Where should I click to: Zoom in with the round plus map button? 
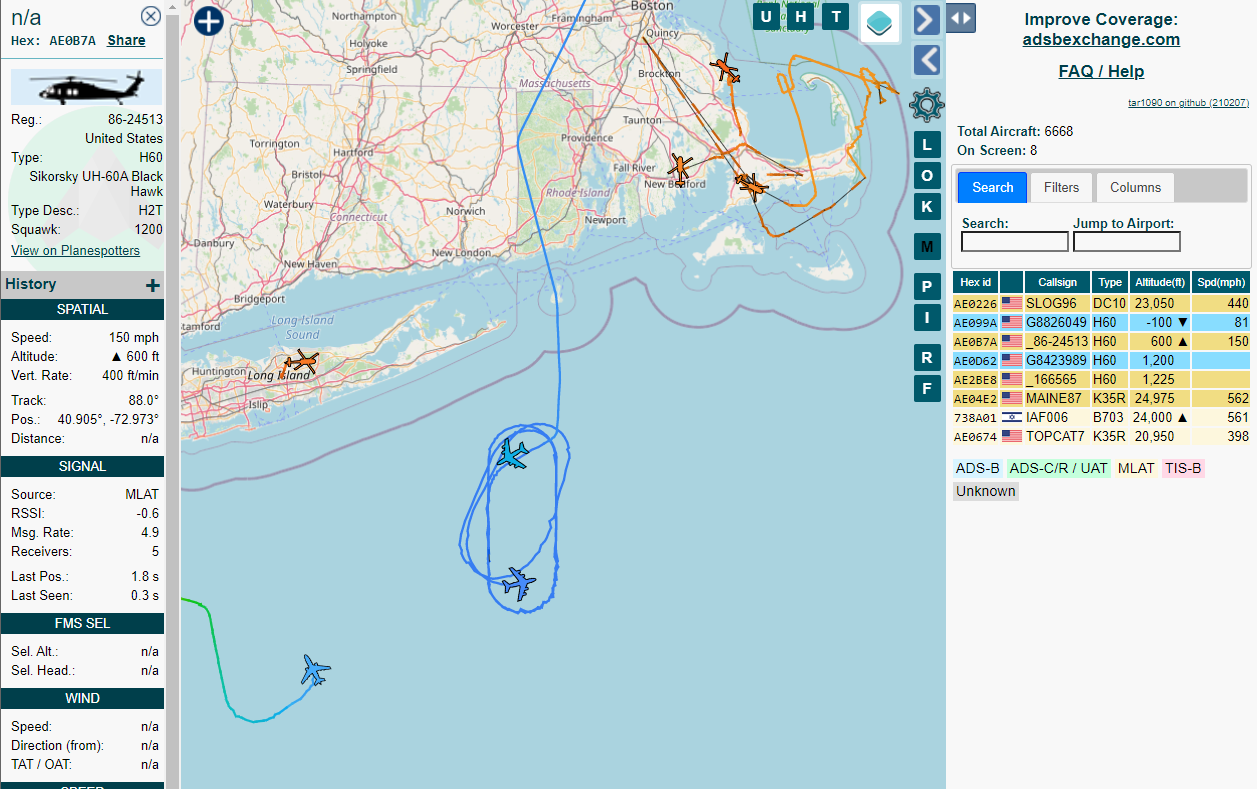point(208,20)
